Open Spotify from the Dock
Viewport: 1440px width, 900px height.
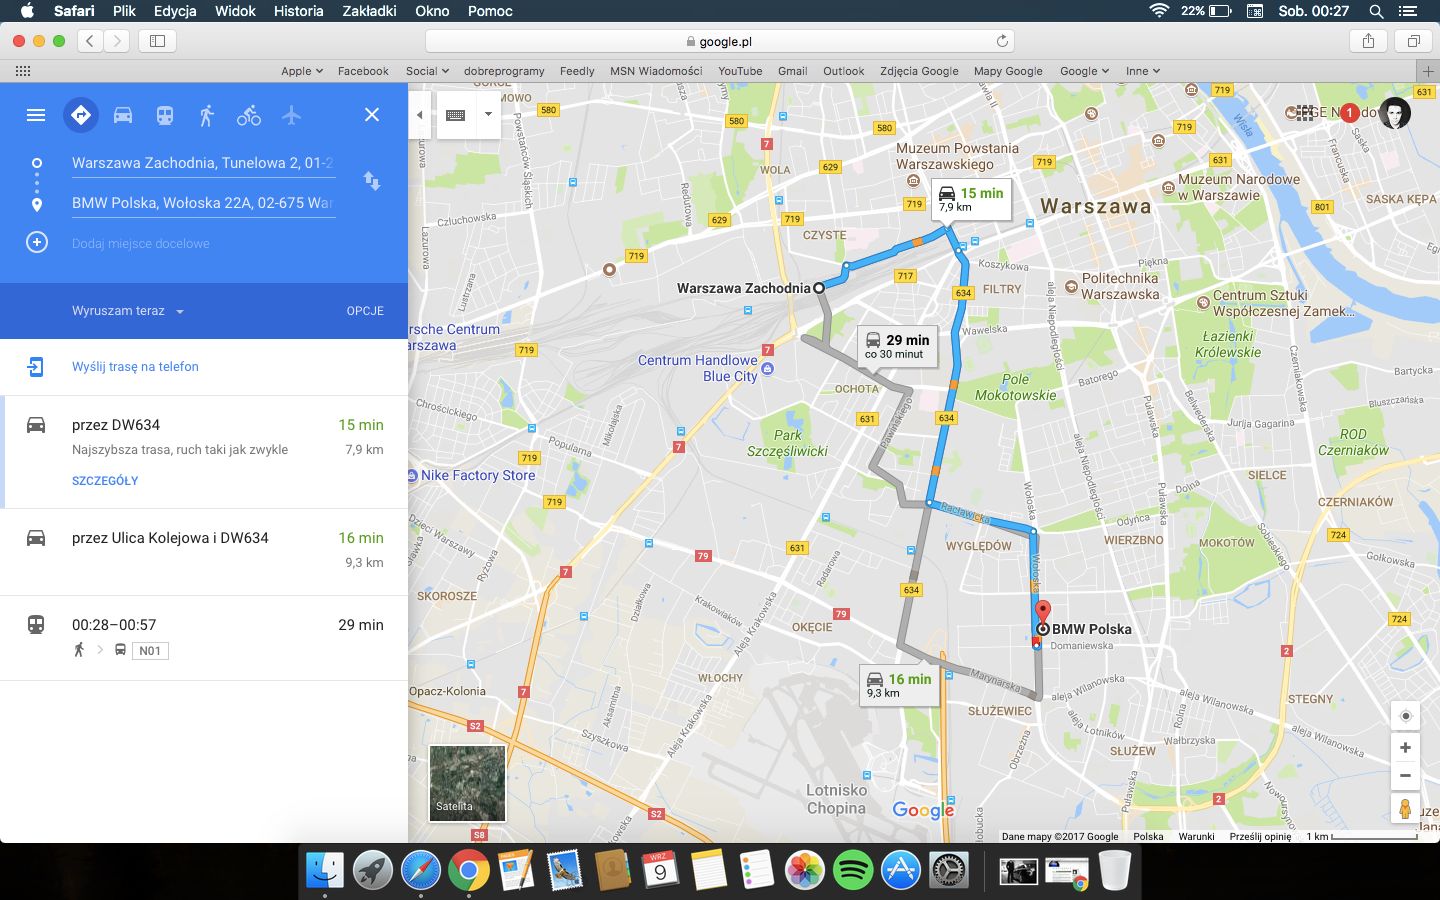853,871
